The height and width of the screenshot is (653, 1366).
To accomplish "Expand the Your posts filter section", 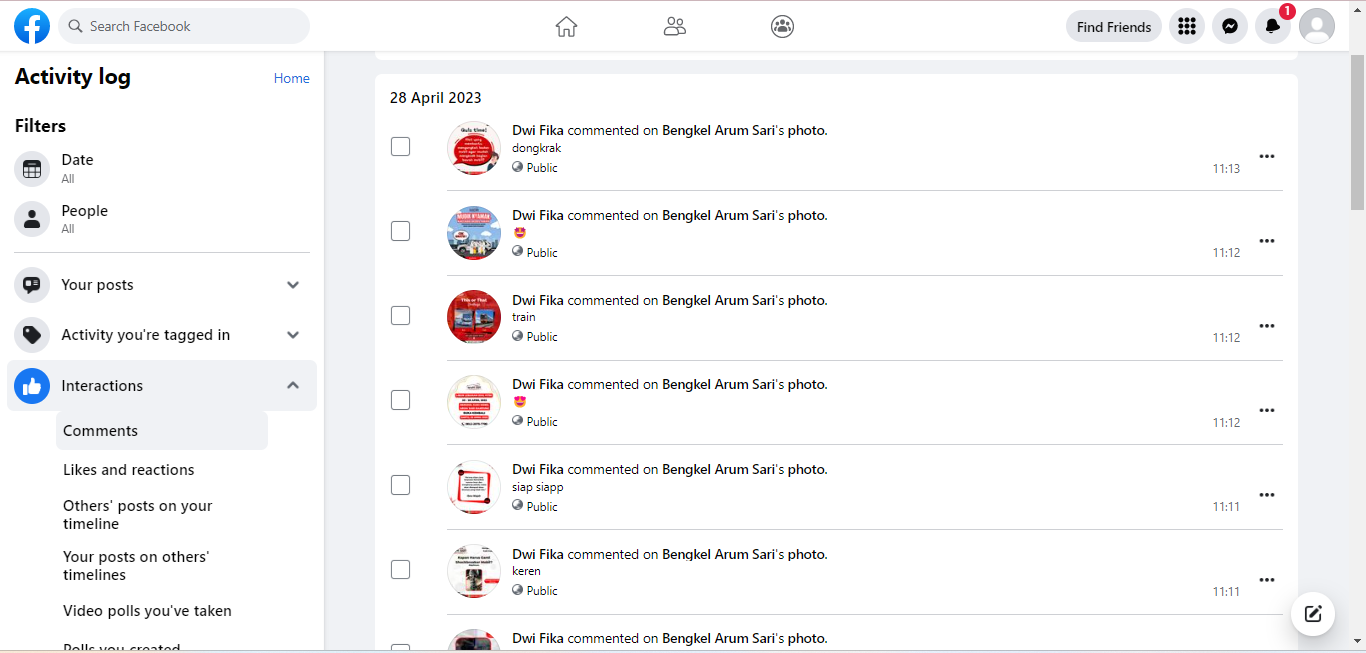I will [x=293, y=285].
